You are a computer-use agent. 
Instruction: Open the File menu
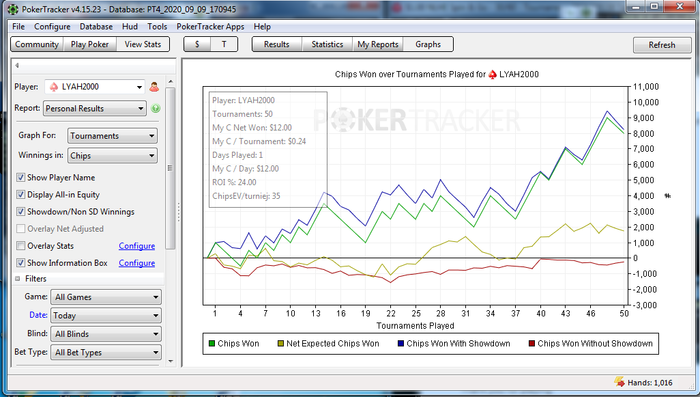(x=18, y=26)
